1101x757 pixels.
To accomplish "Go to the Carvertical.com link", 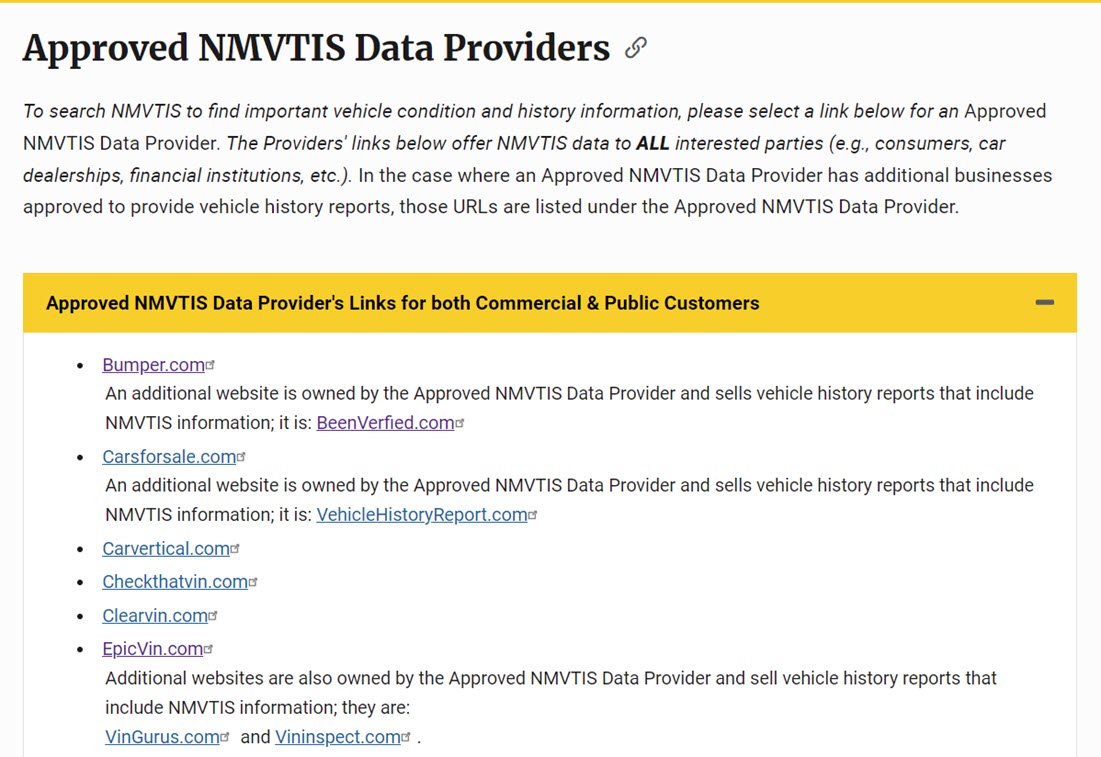I will 165,549.
